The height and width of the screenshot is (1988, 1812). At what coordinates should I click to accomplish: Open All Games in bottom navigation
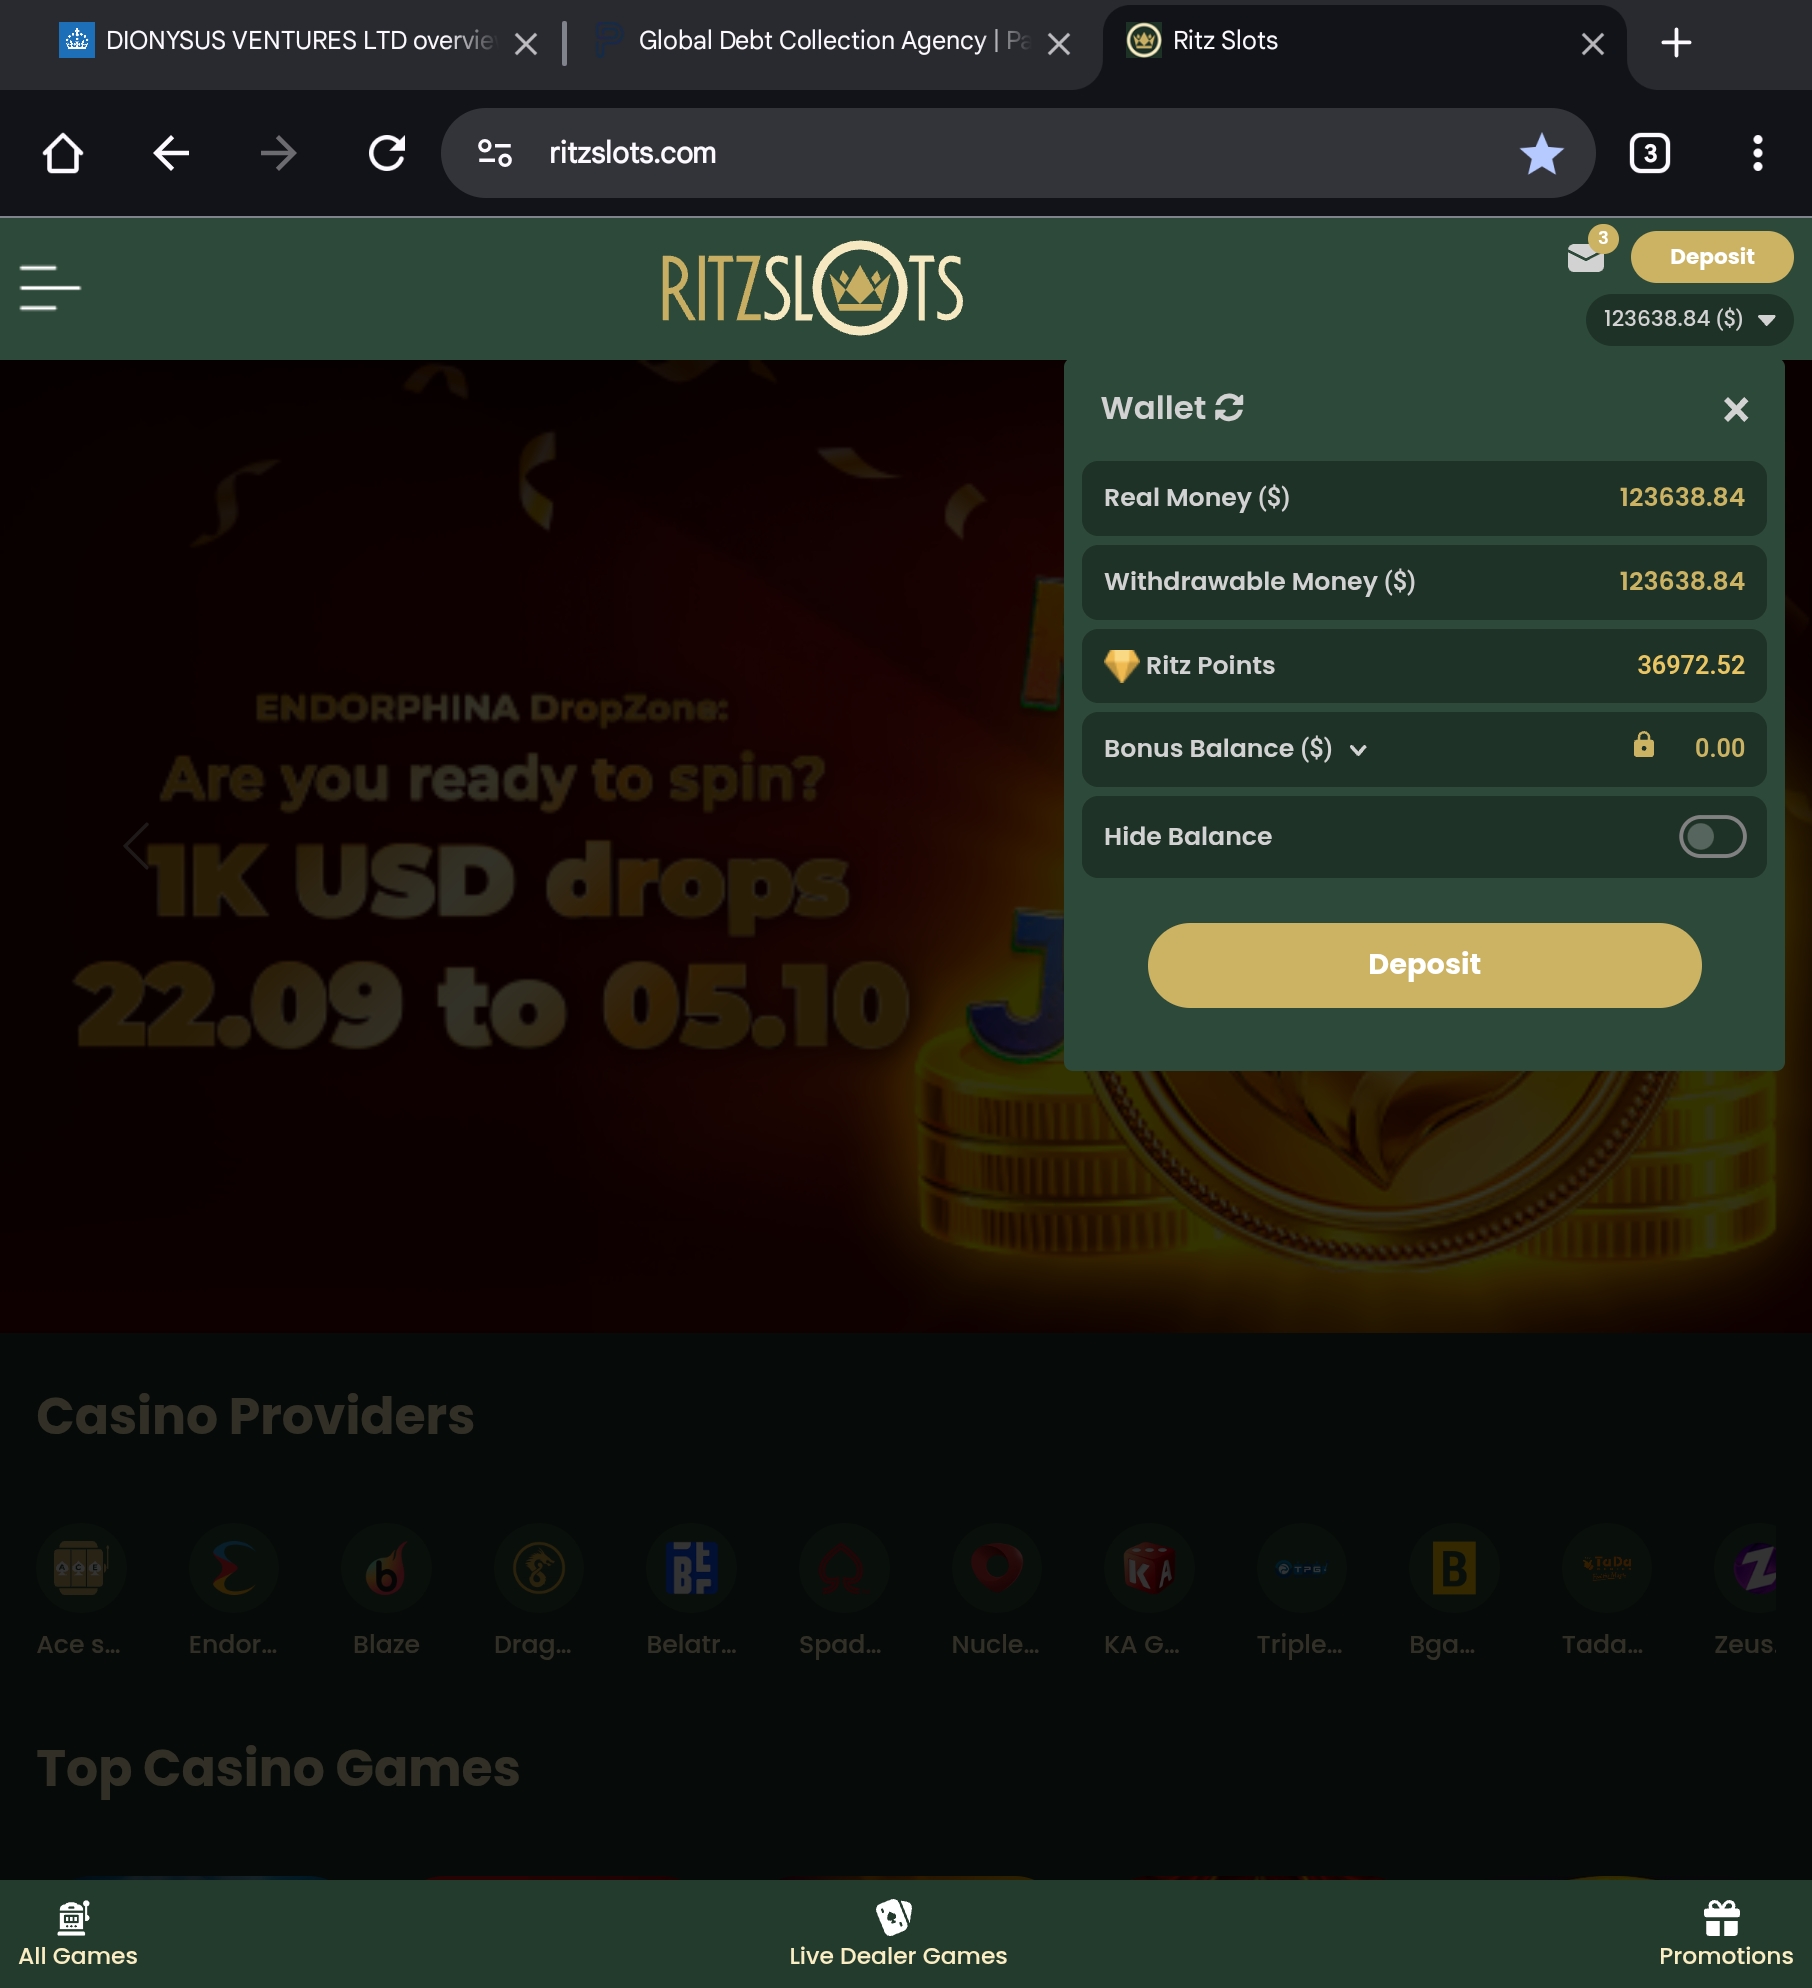coord(78,1934)
